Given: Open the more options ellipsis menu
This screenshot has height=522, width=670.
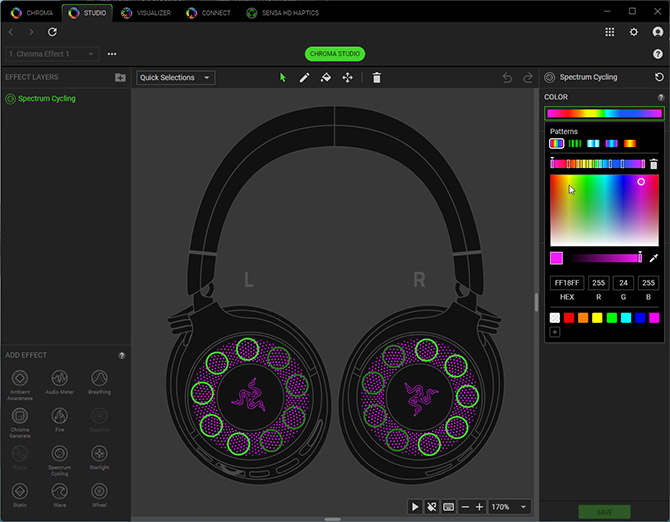Looking at the screenshot, I should point(112,54).
